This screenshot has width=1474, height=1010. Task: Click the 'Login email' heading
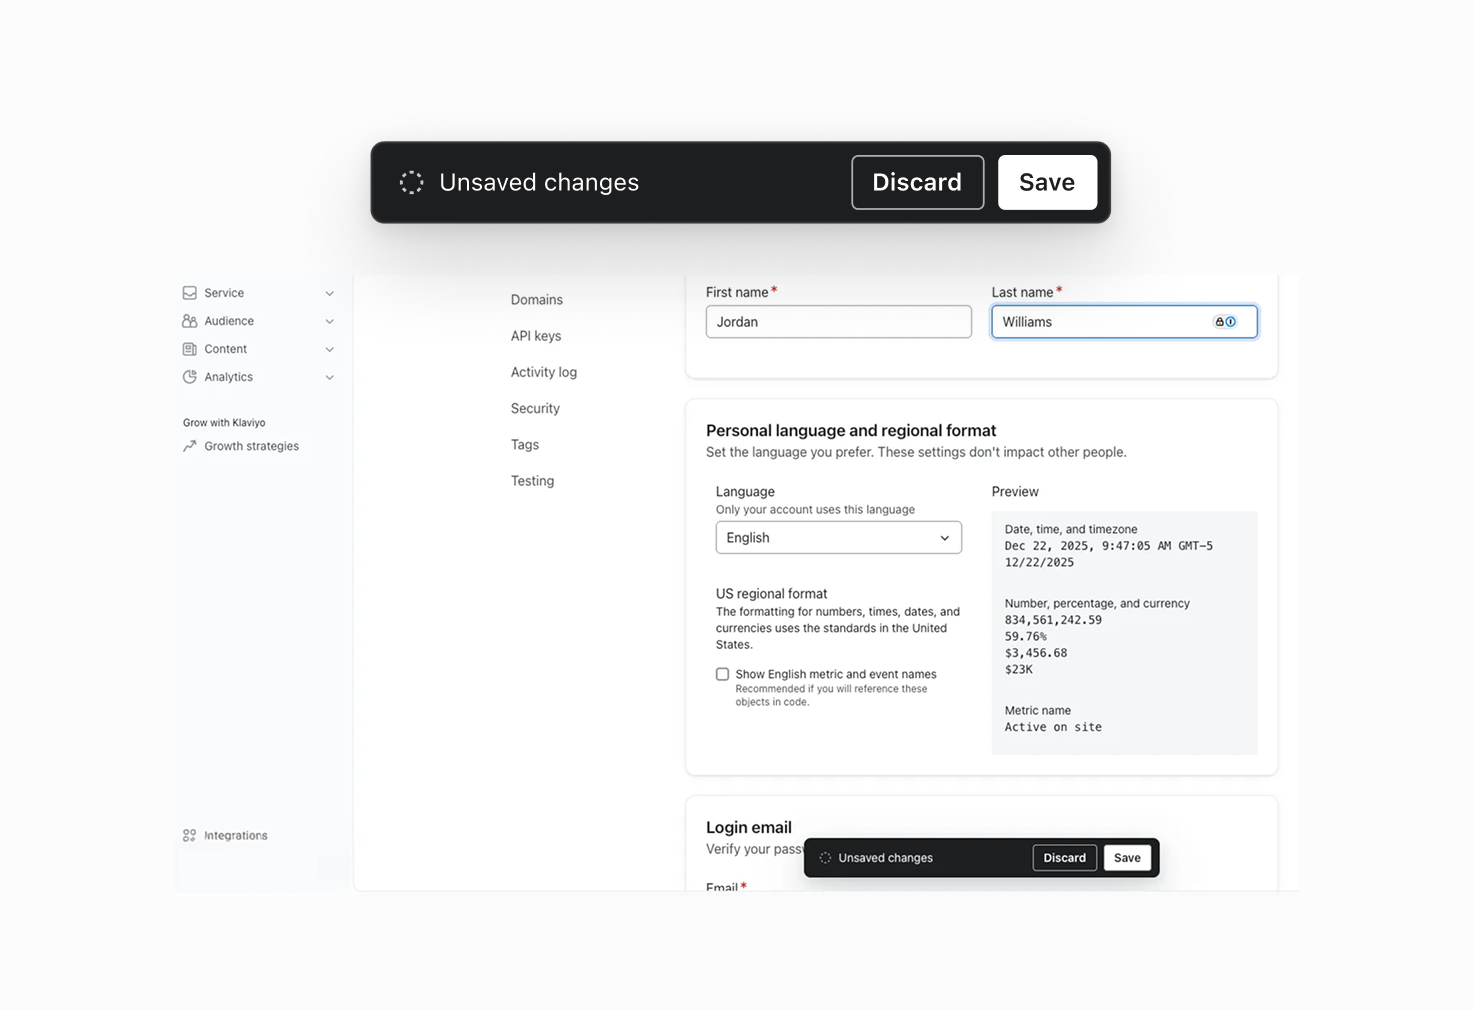click(749, 827)
